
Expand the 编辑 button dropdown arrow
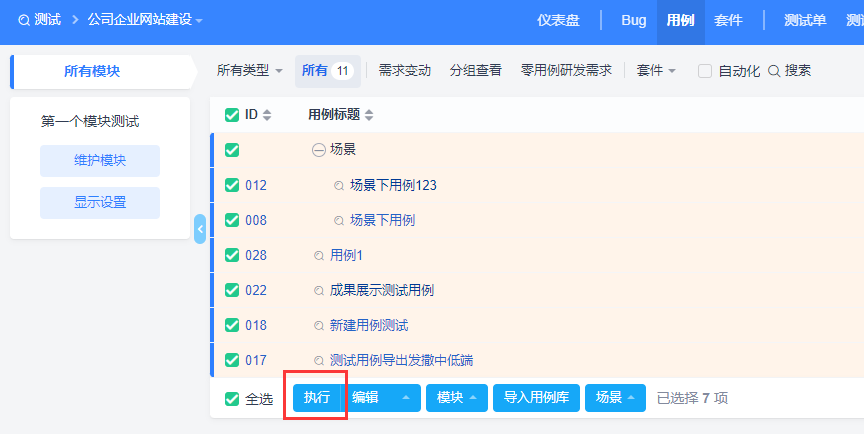406,398
